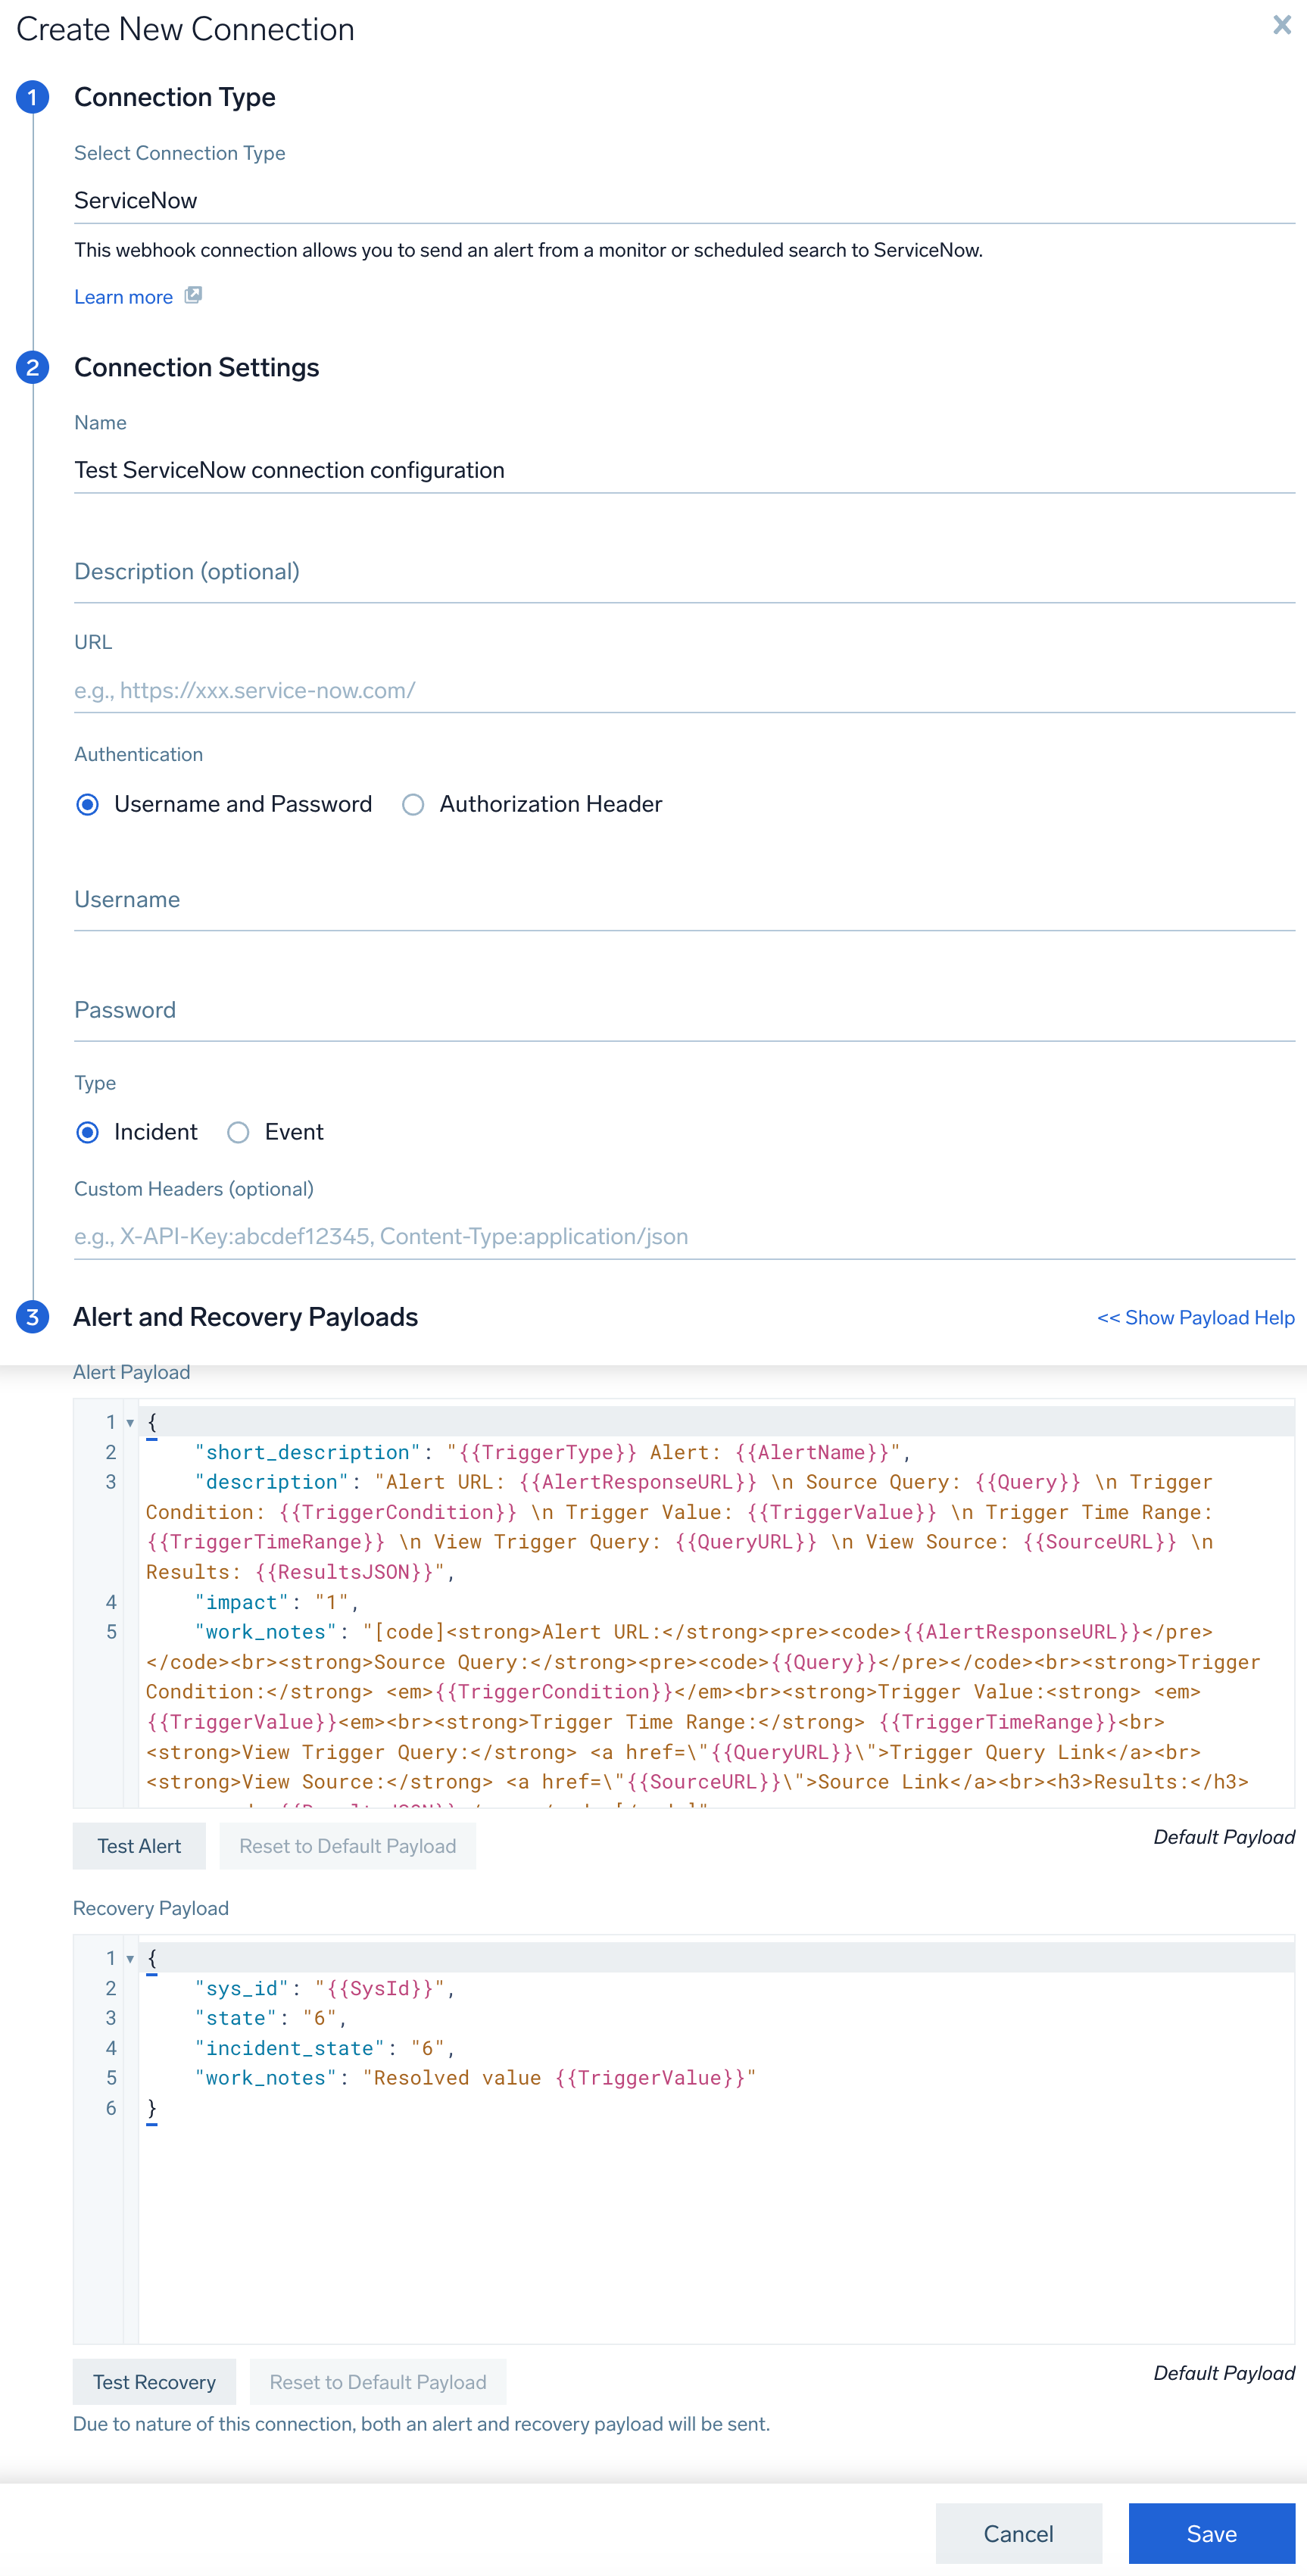Collapse the Alert Payload code fold arrow
Screen dimensions: 1307x2576
click(130, 1422)
